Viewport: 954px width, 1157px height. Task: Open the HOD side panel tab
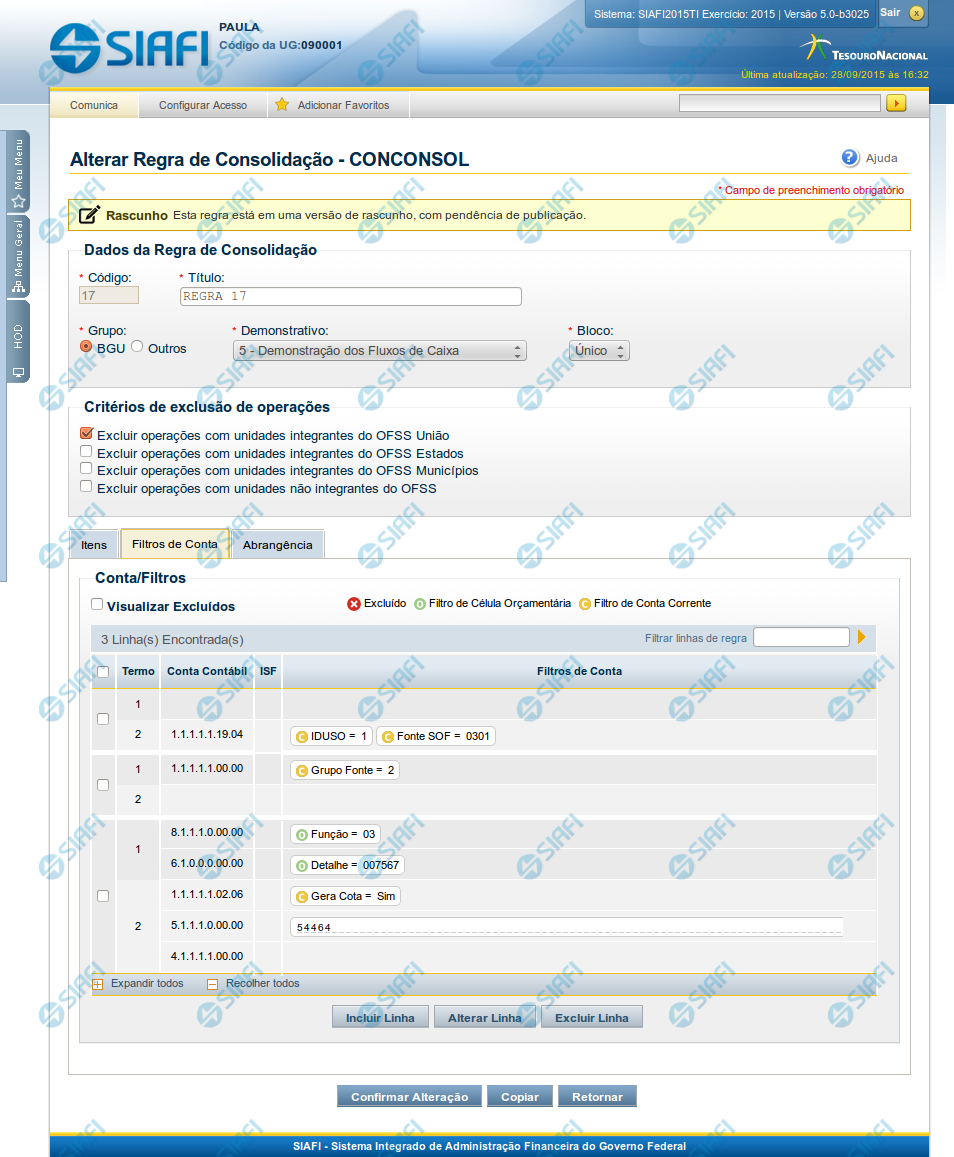point(18,340)
